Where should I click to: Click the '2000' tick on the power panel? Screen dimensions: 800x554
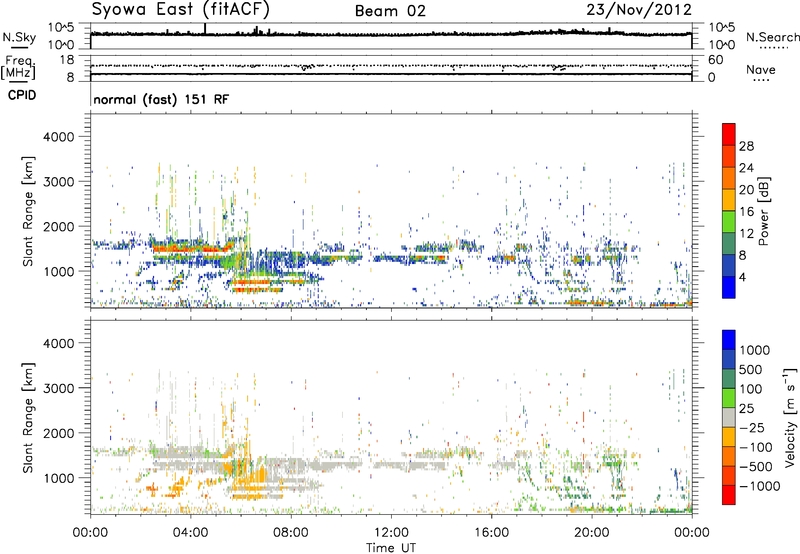[58, 226]
